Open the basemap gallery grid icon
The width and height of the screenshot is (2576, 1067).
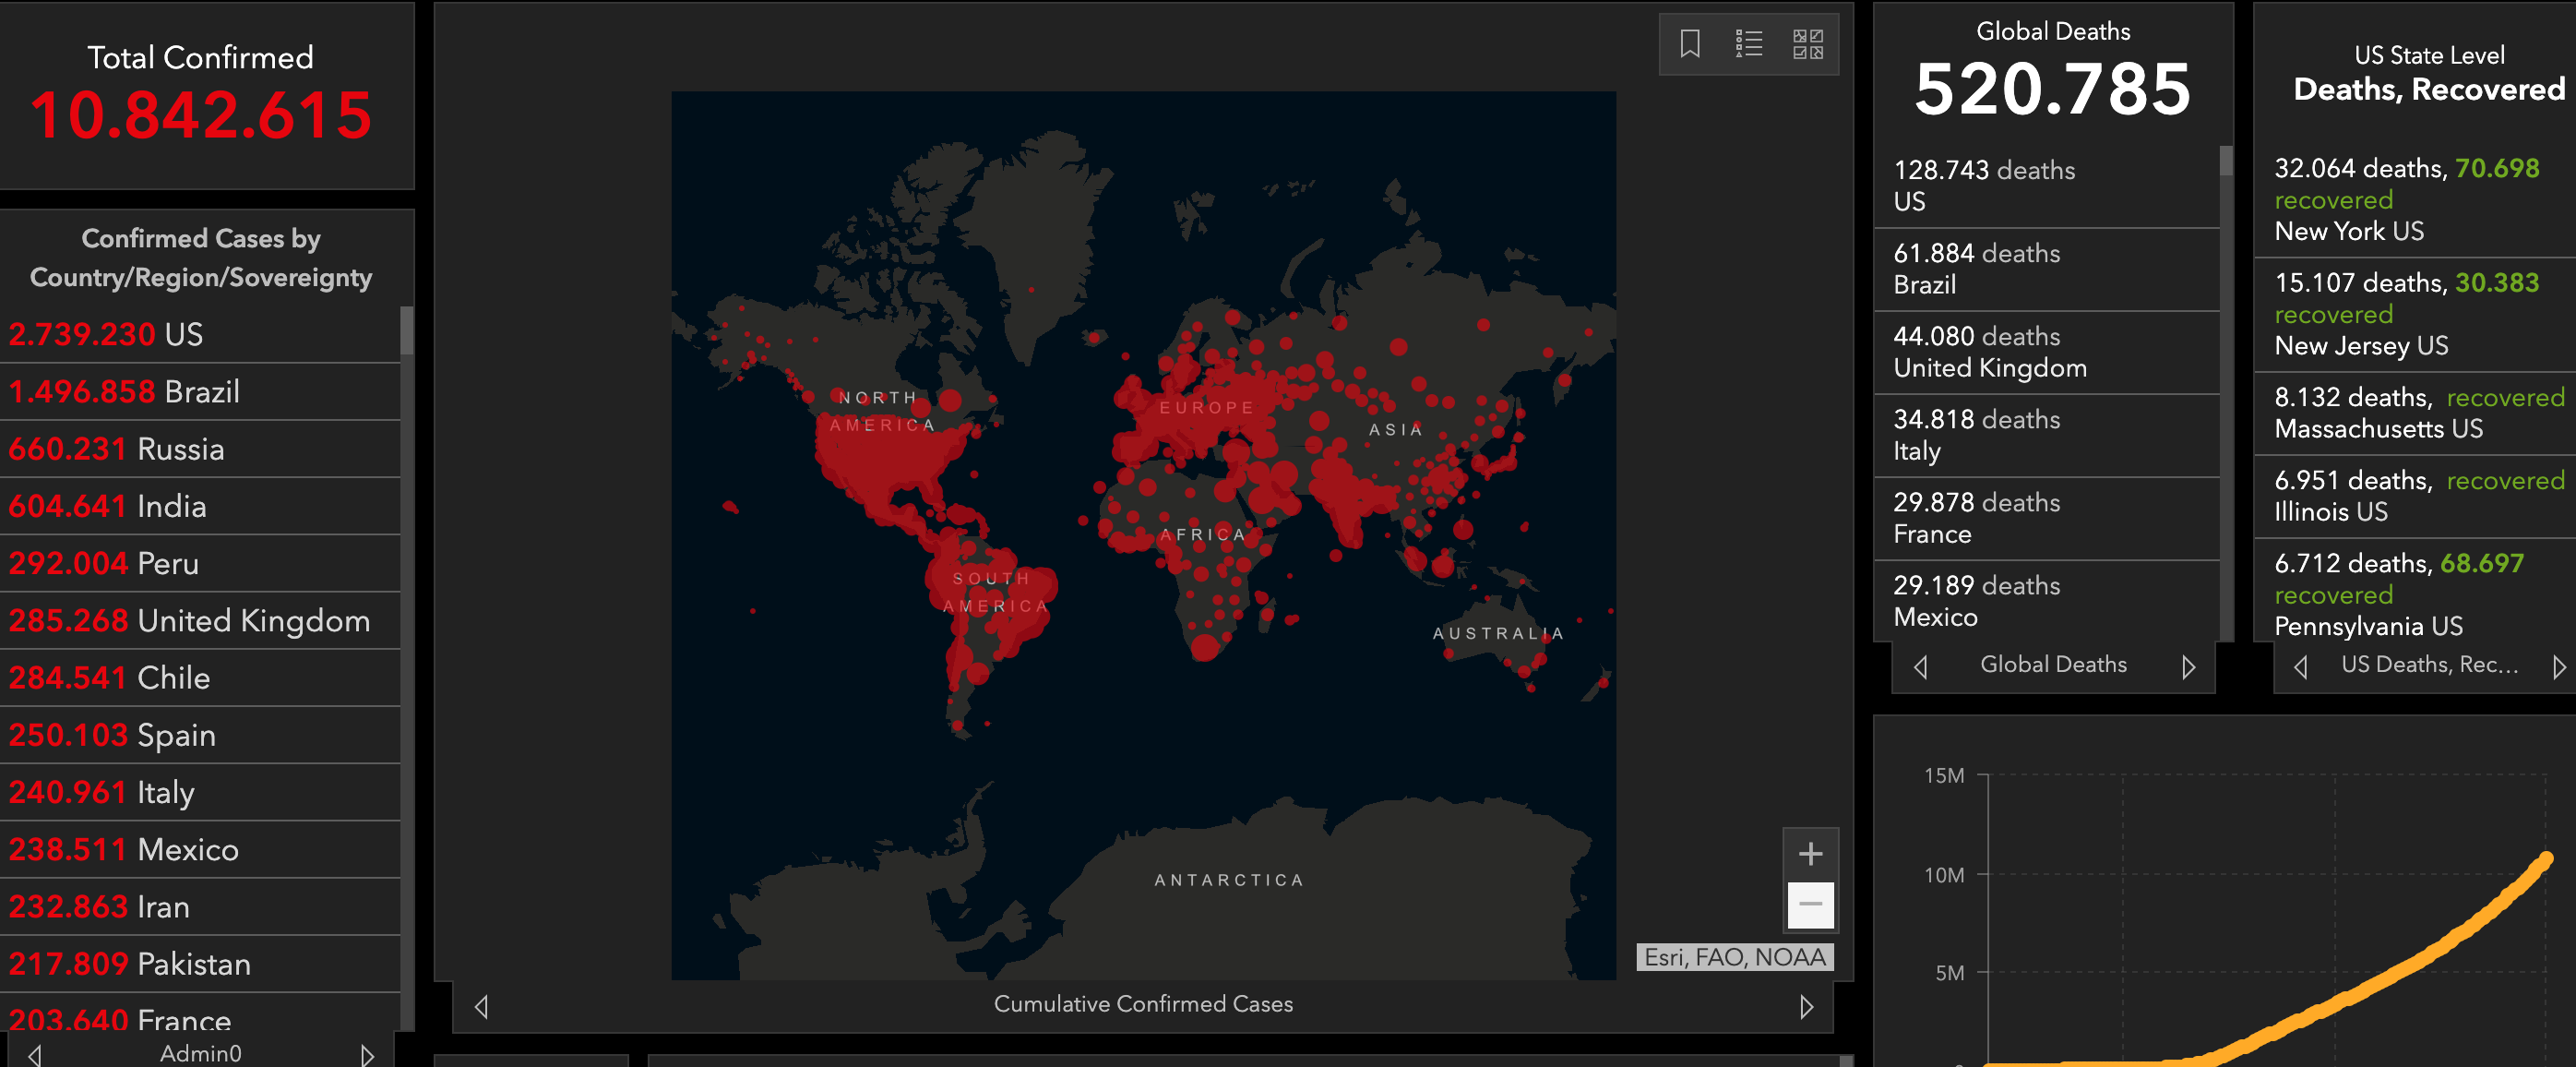pos(1807,44)
